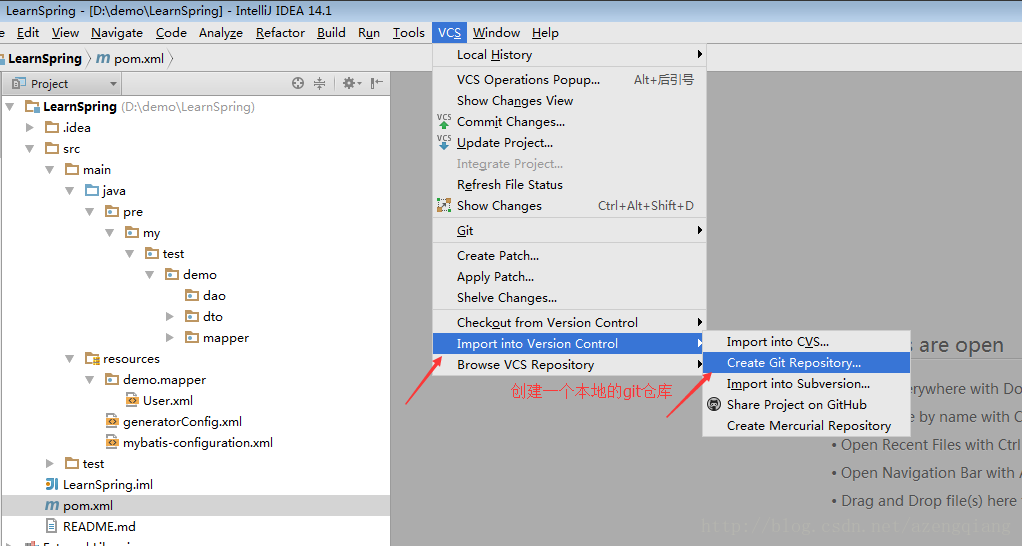Choose Show Changes View
Image resolution: width=1022 pixels, height=546 pixels.
click(x=569, y=100)
